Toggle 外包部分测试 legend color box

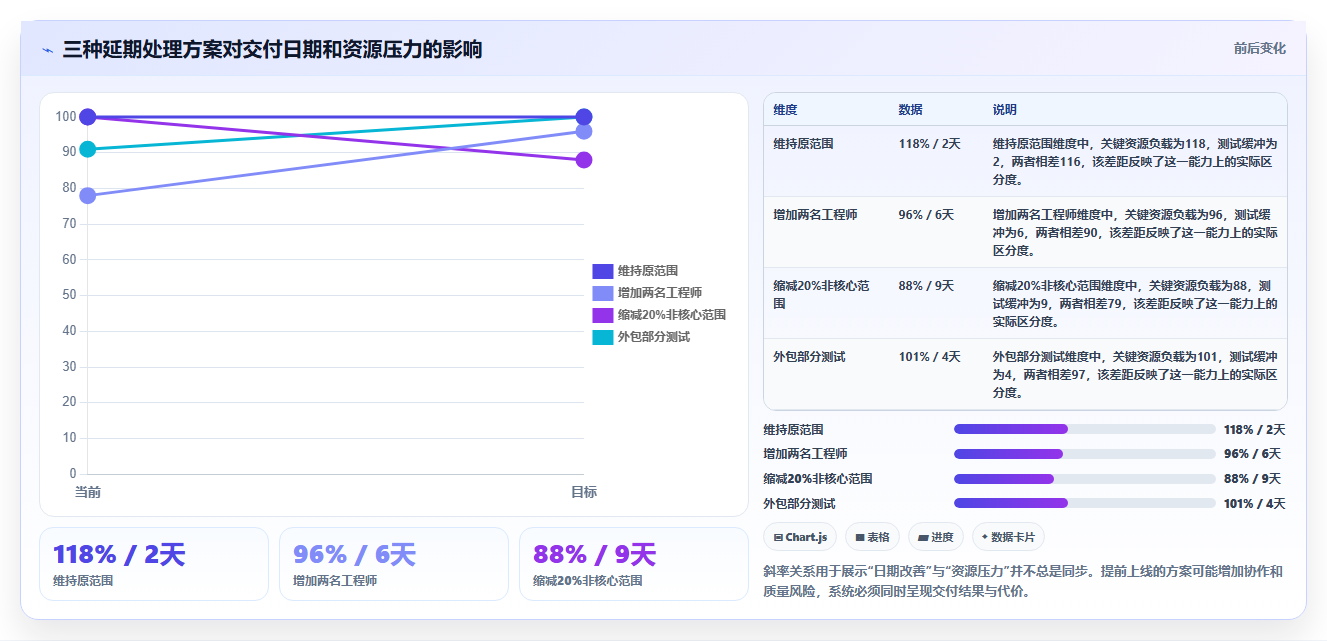point(602,337)
